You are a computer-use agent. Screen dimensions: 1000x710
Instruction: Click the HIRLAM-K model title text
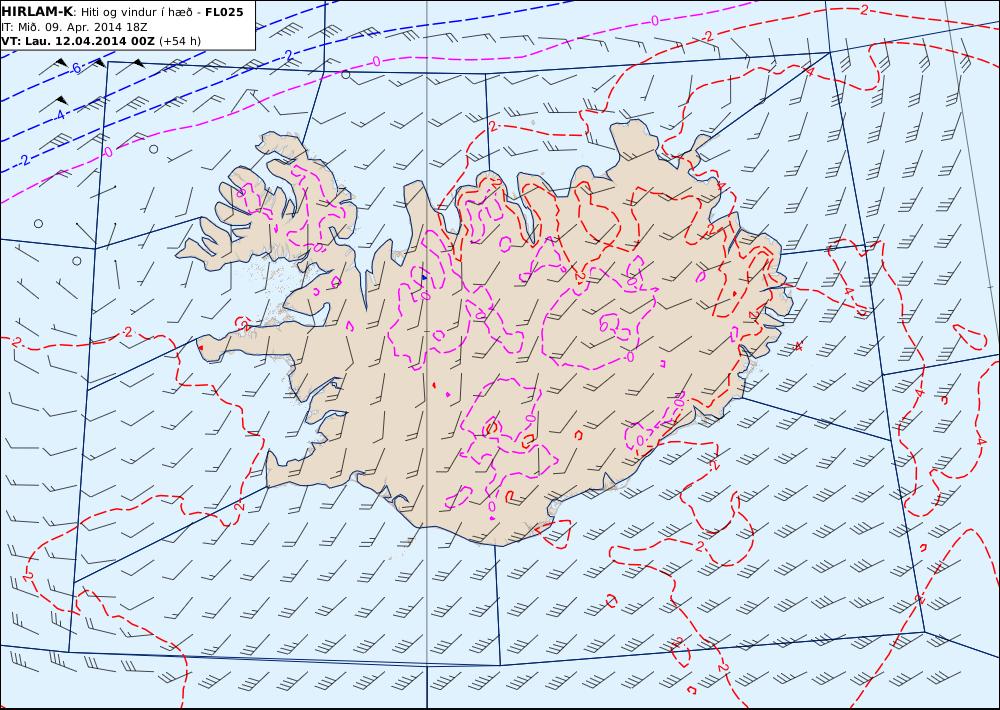37,11
